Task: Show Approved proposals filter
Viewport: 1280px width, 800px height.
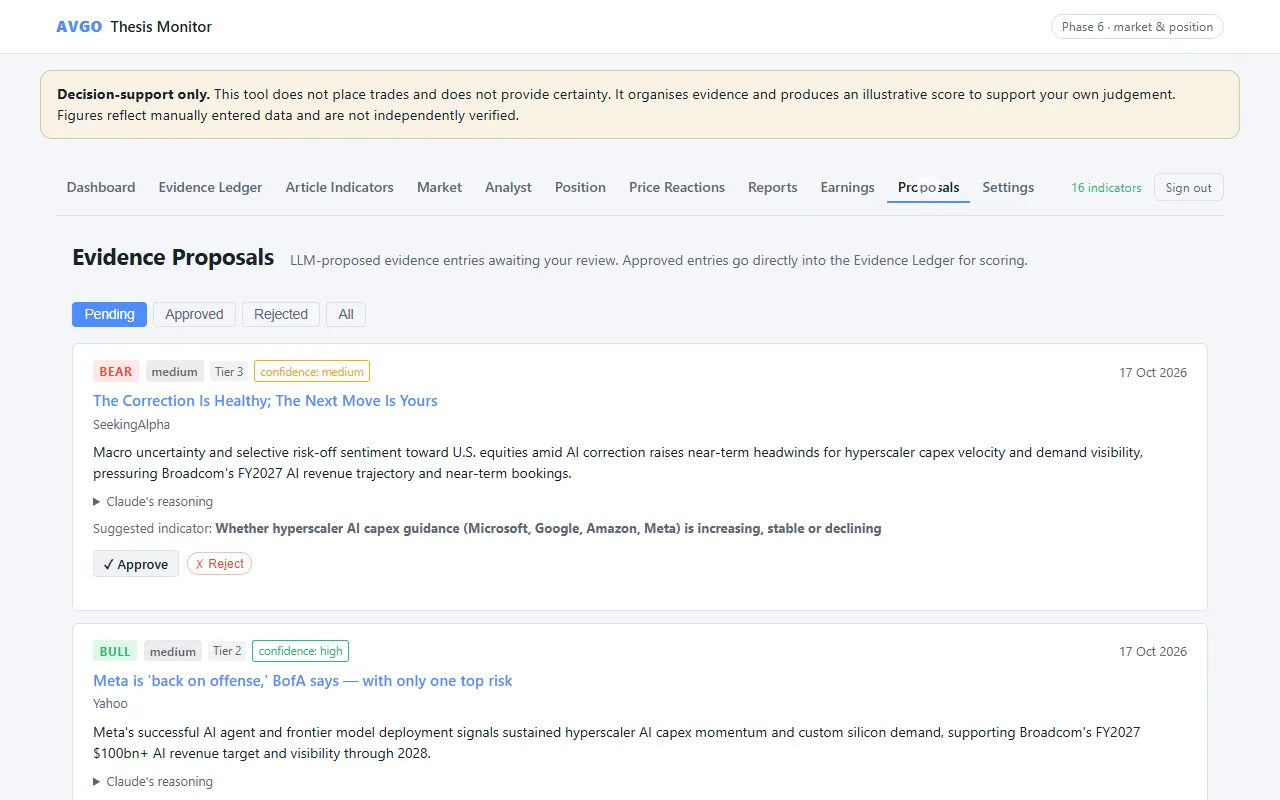Action: pyautogui.click(x=194, y=314)
